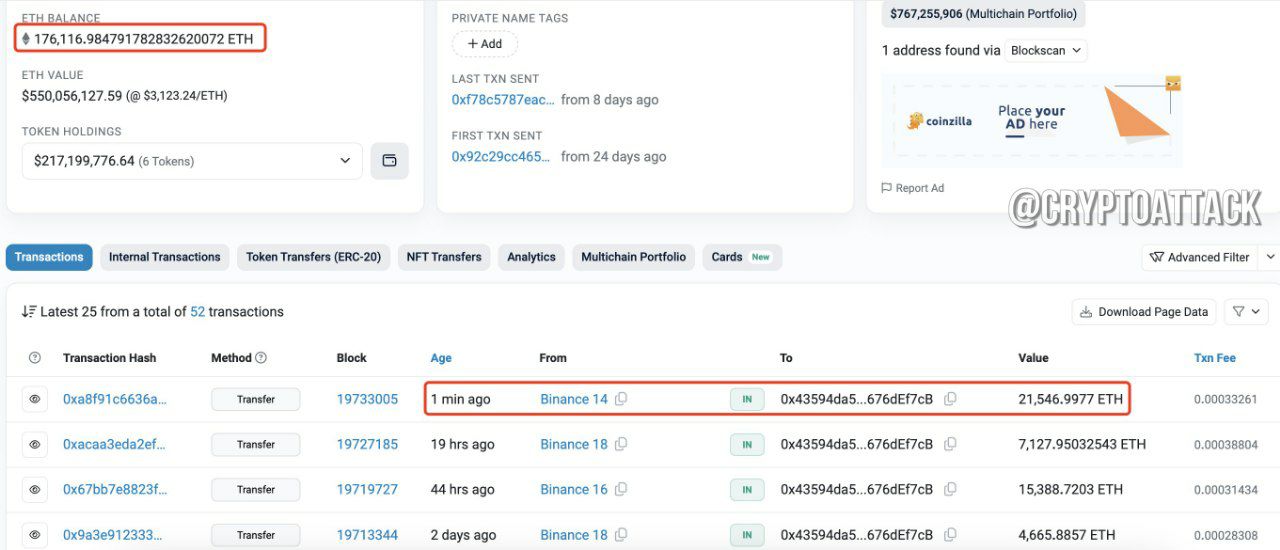Image resolution: width=1280 pixels, height=550 pixels.
Task: Preview transaction 0x9a3e912333 with eye icon
Action: [35, 535]
